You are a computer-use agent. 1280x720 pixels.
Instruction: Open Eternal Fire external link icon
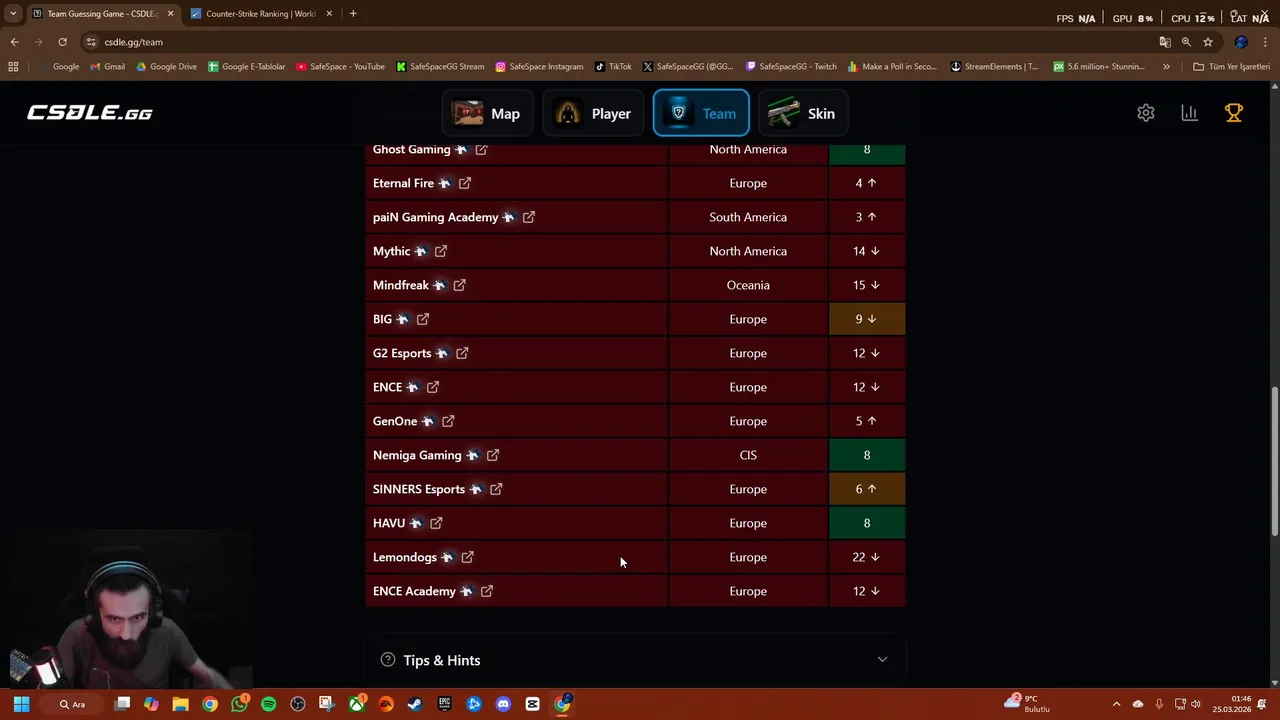(x=465, y=183)
